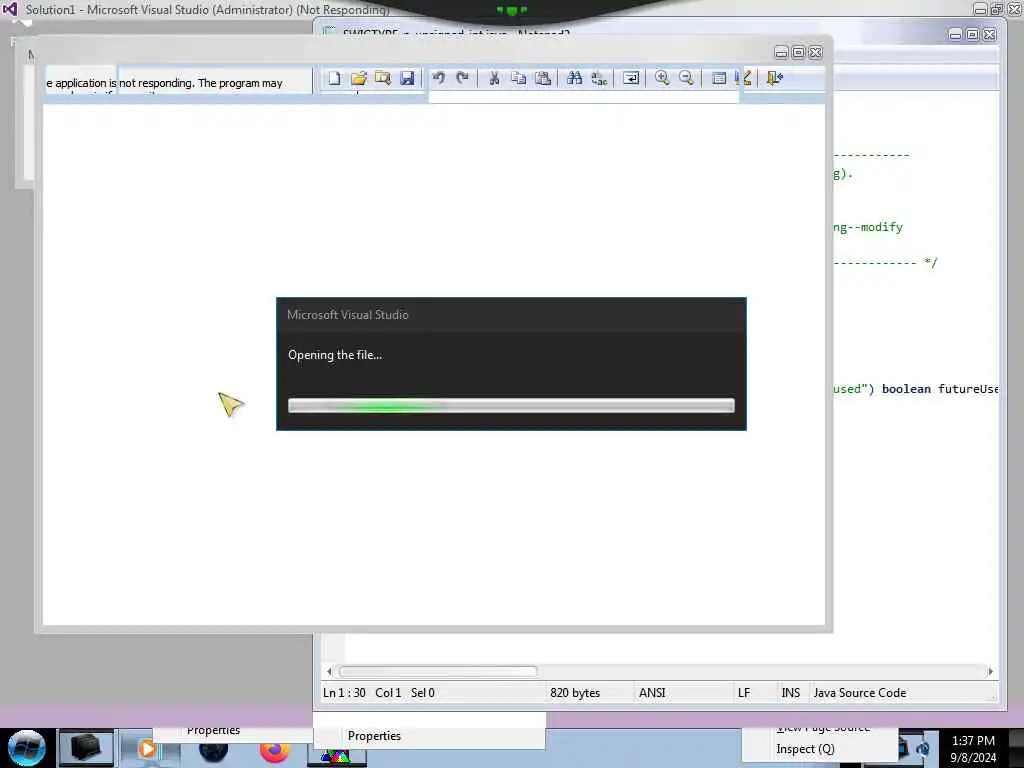This screenshot has height=768, width=1024.
Task: Click the colorful triangle taskbar app
Action: [336, 757]
